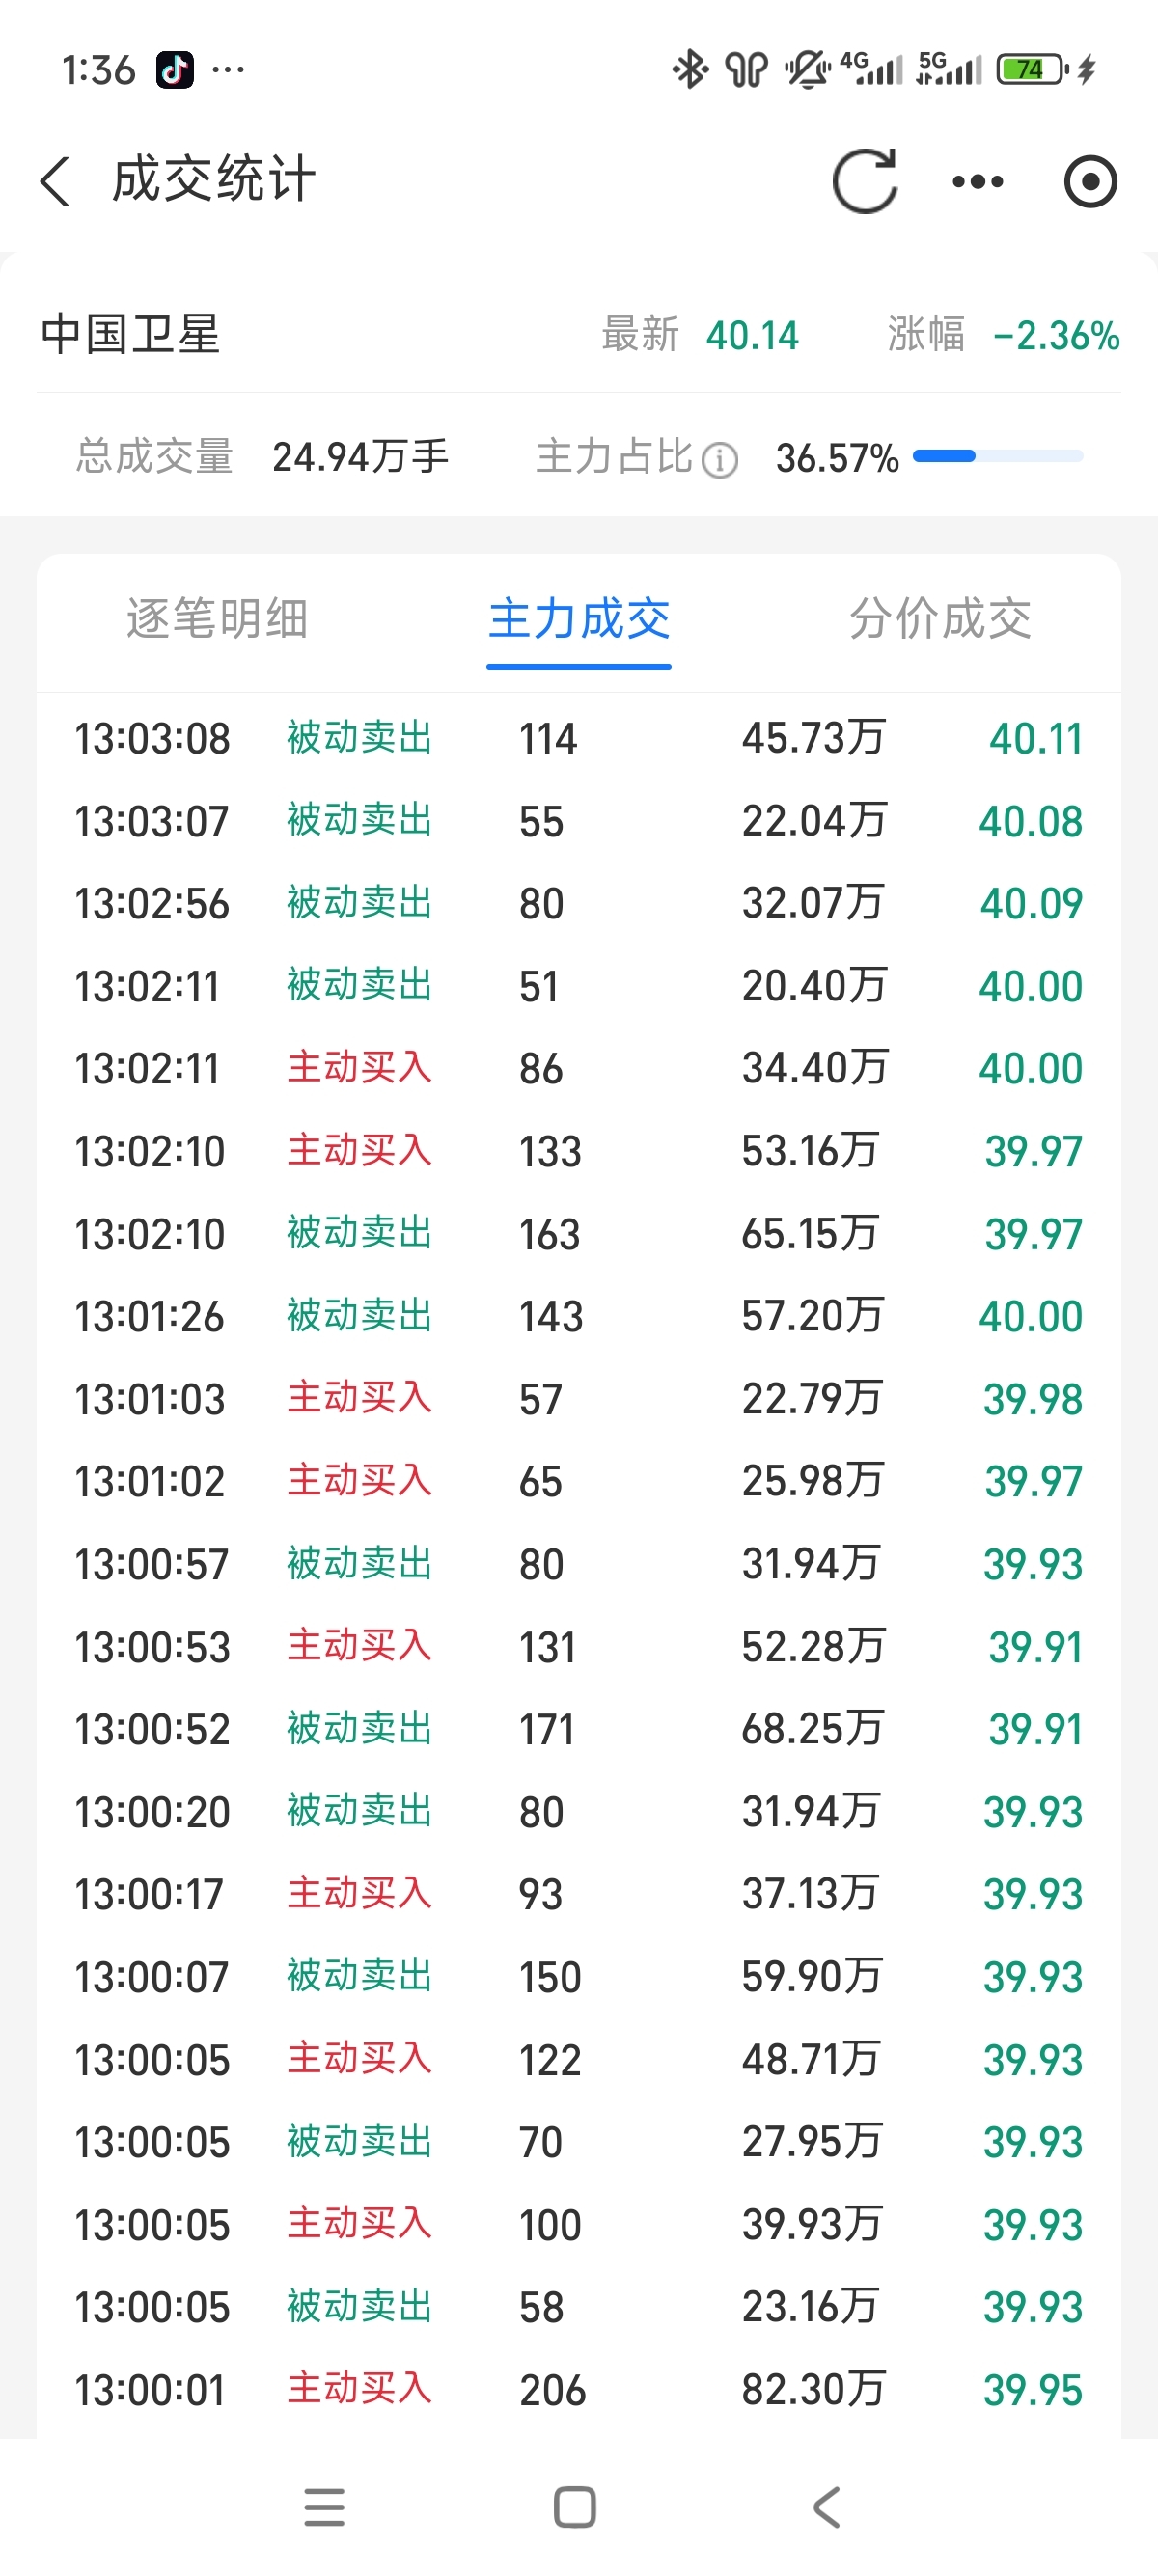Tap the 13:03:08 被动卖出 trade row
This screenshot has width=1158, height=2576.
(578, 739)
